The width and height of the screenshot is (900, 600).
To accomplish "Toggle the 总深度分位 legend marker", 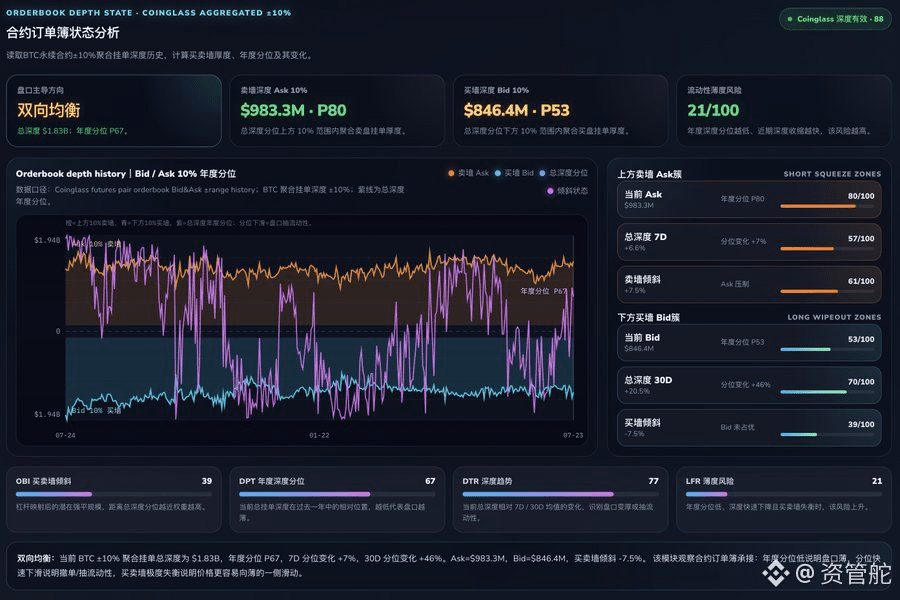I will pyautogui.click(x=542, y=173).
